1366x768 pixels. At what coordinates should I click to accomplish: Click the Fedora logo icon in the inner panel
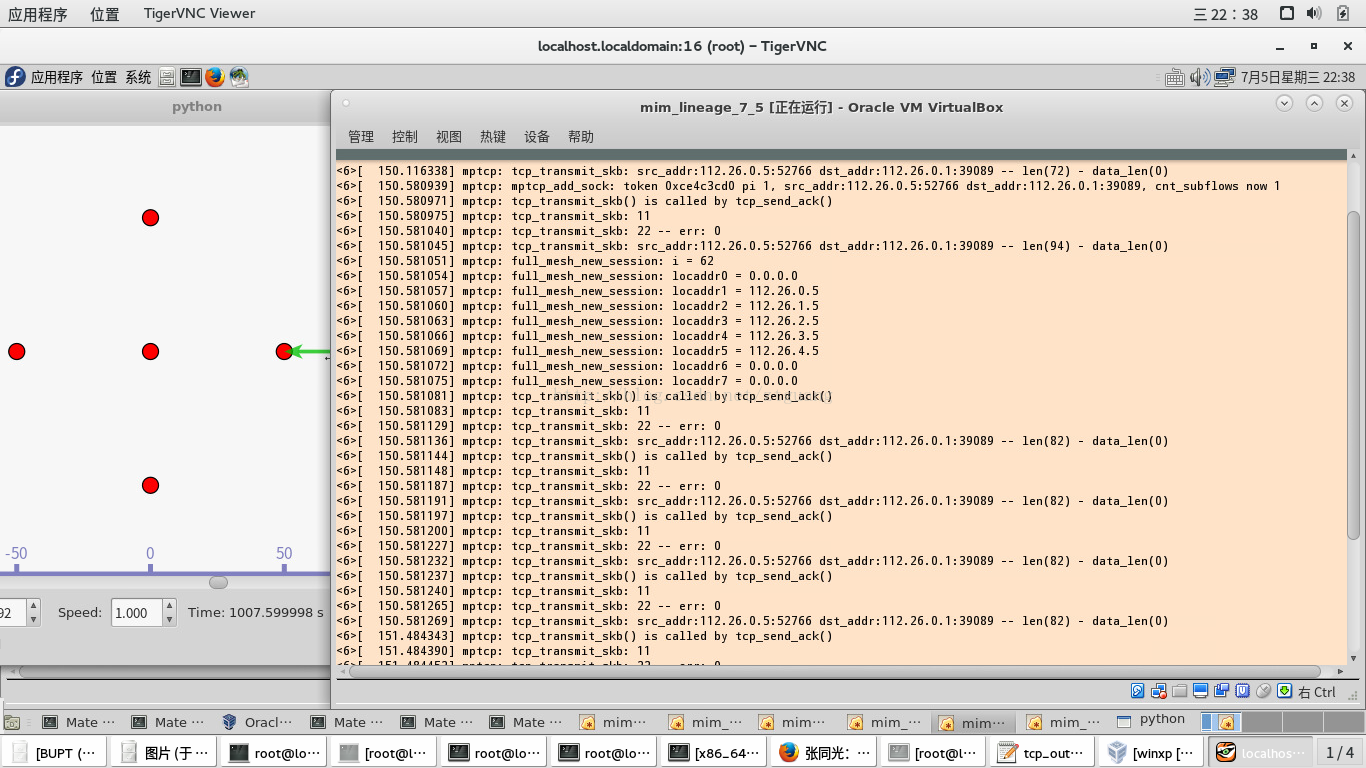(15, 77)
